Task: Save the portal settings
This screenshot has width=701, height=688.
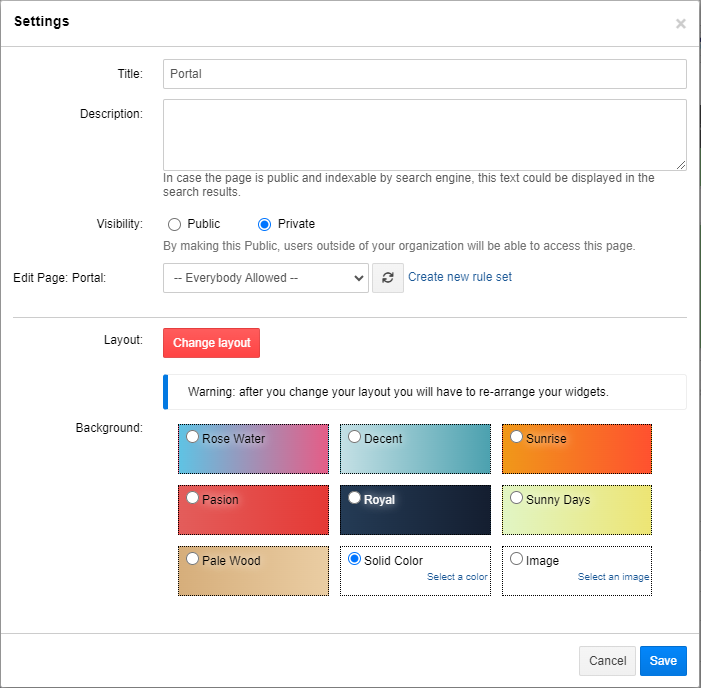Action: tap(663, 661)
